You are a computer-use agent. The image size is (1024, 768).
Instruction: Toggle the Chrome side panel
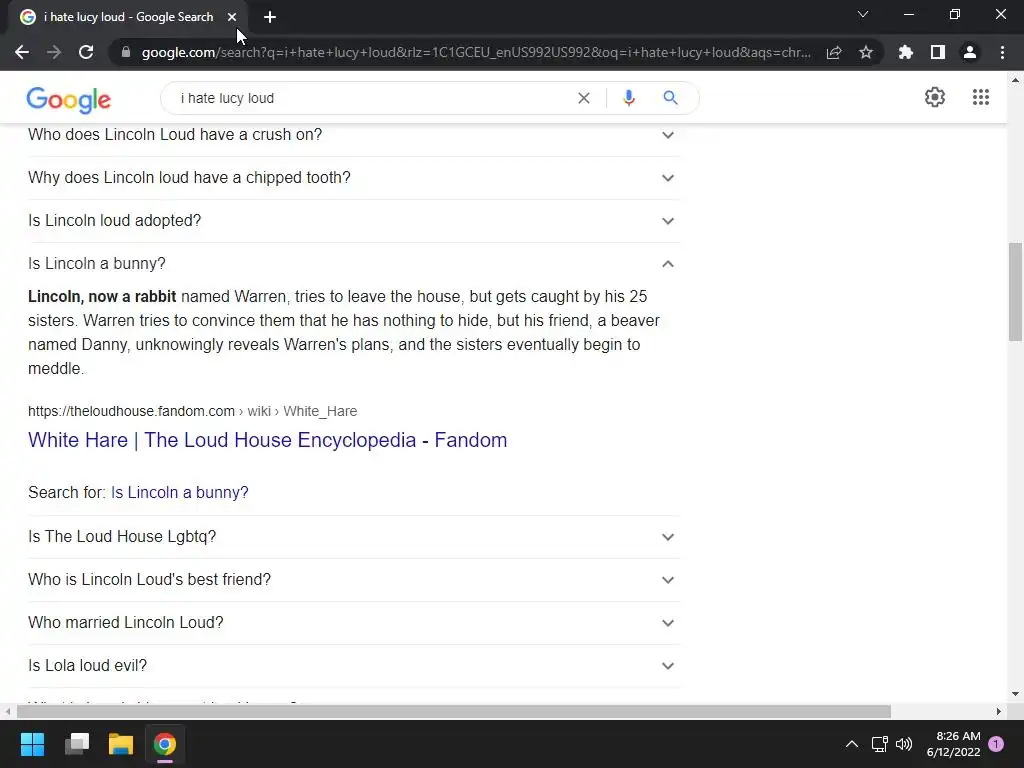coord(938,52)
